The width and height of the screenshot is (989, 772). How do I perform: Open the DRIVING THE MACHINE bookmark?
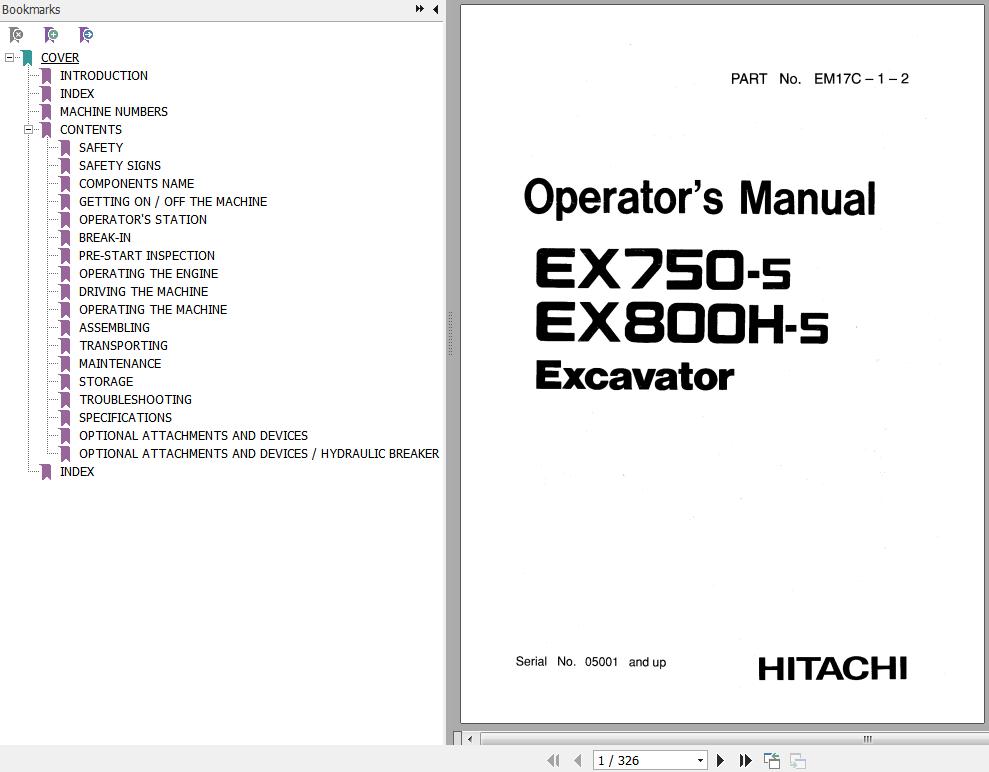(x=143, y=291)
